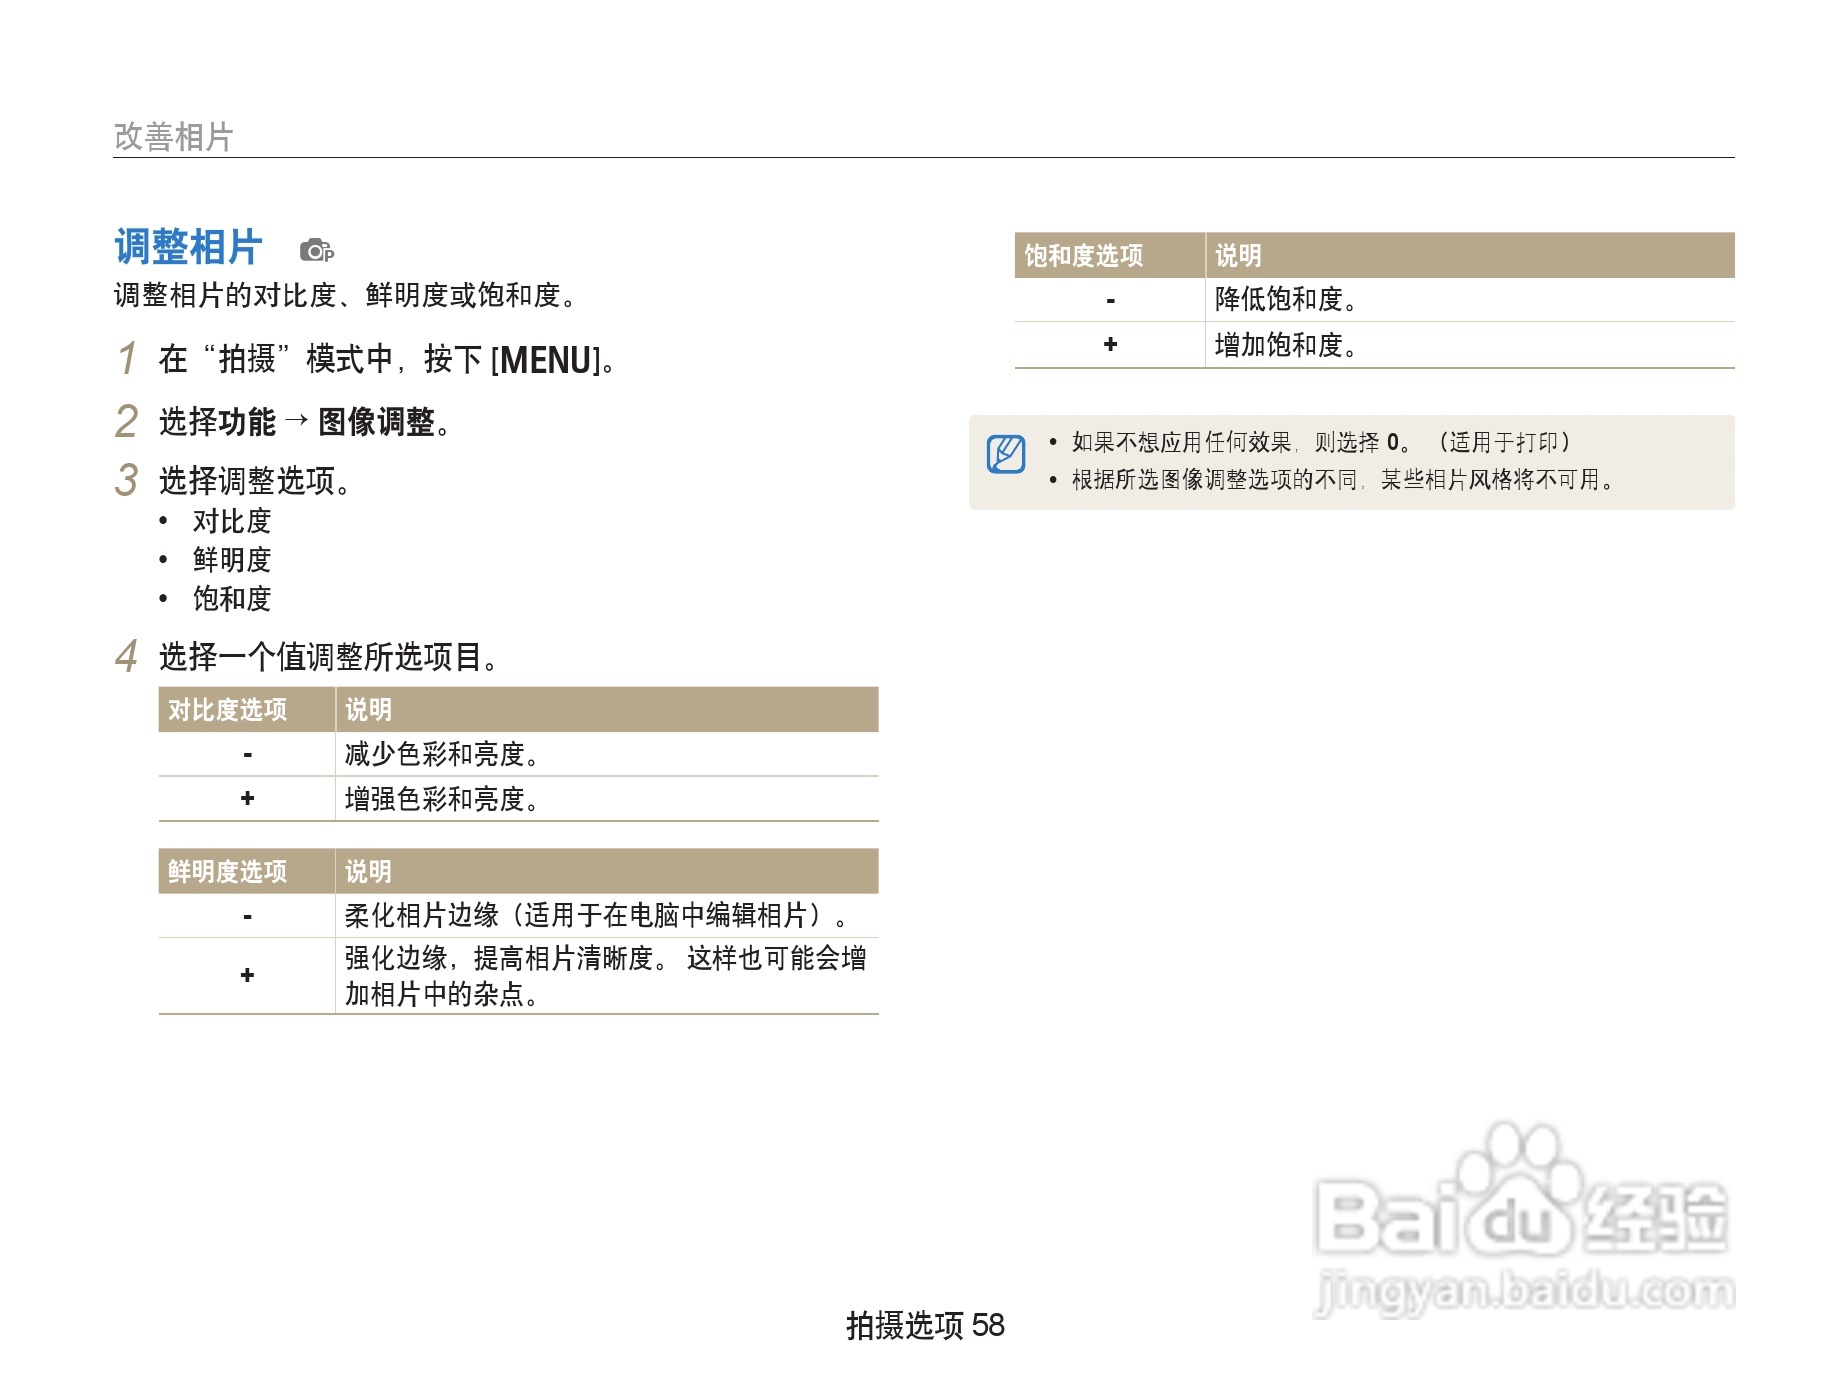
Task: Click the minus symbol in 饱和度选项 table
Action: (x=1109, y=299)
